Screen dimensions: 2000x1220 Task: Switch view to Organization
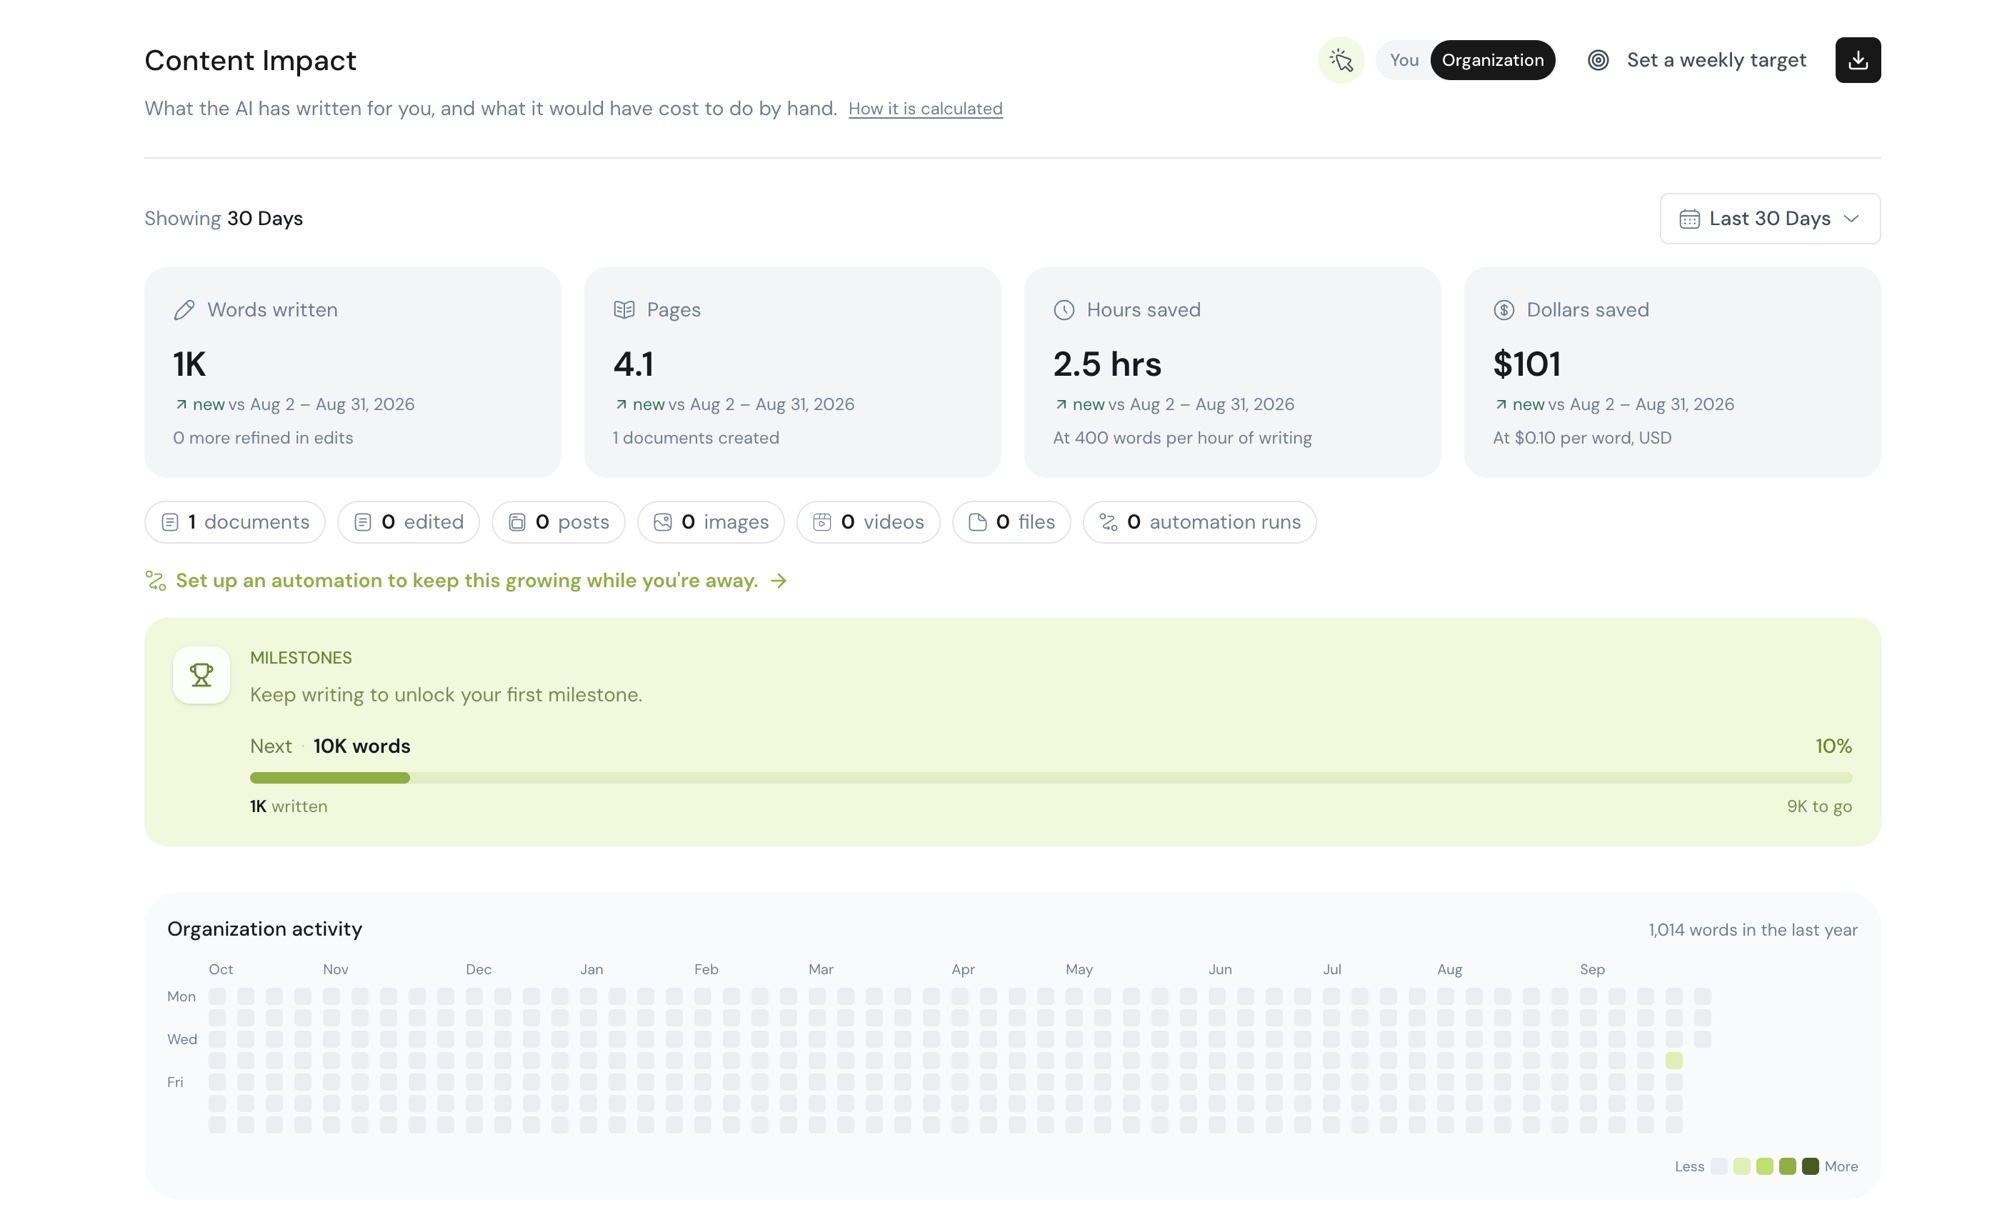click(x=1492, y=60)
